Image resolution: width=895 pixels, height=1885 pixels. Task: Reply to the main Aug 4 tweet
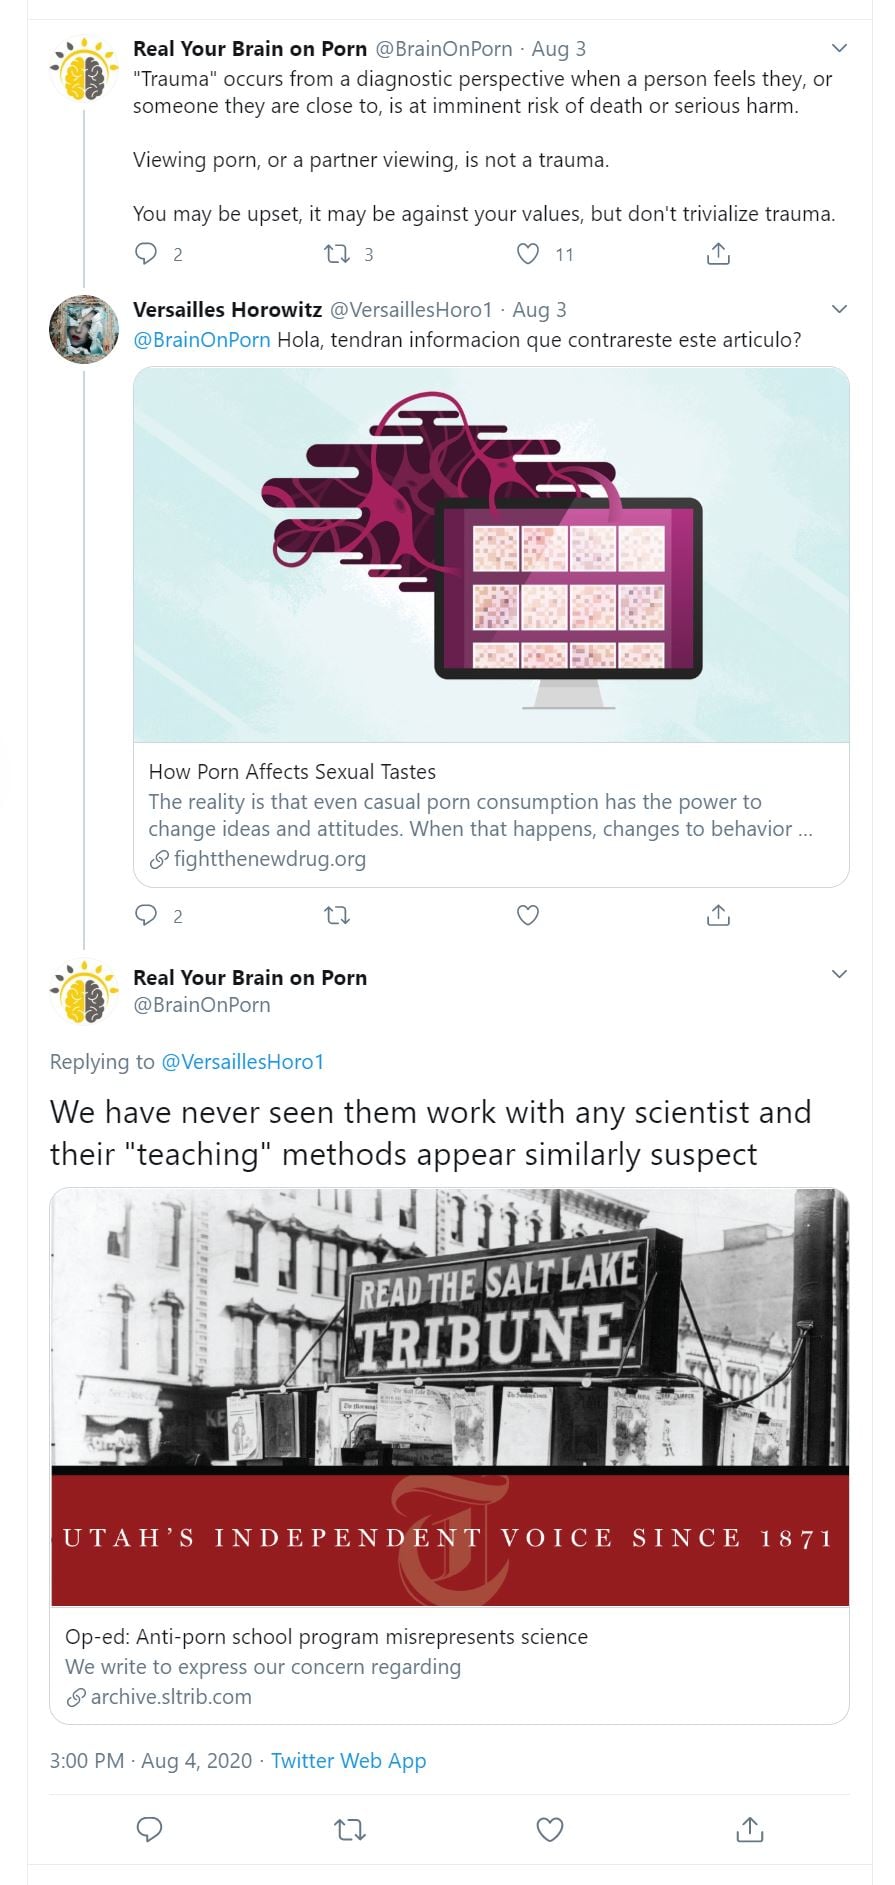(149, 1830)
